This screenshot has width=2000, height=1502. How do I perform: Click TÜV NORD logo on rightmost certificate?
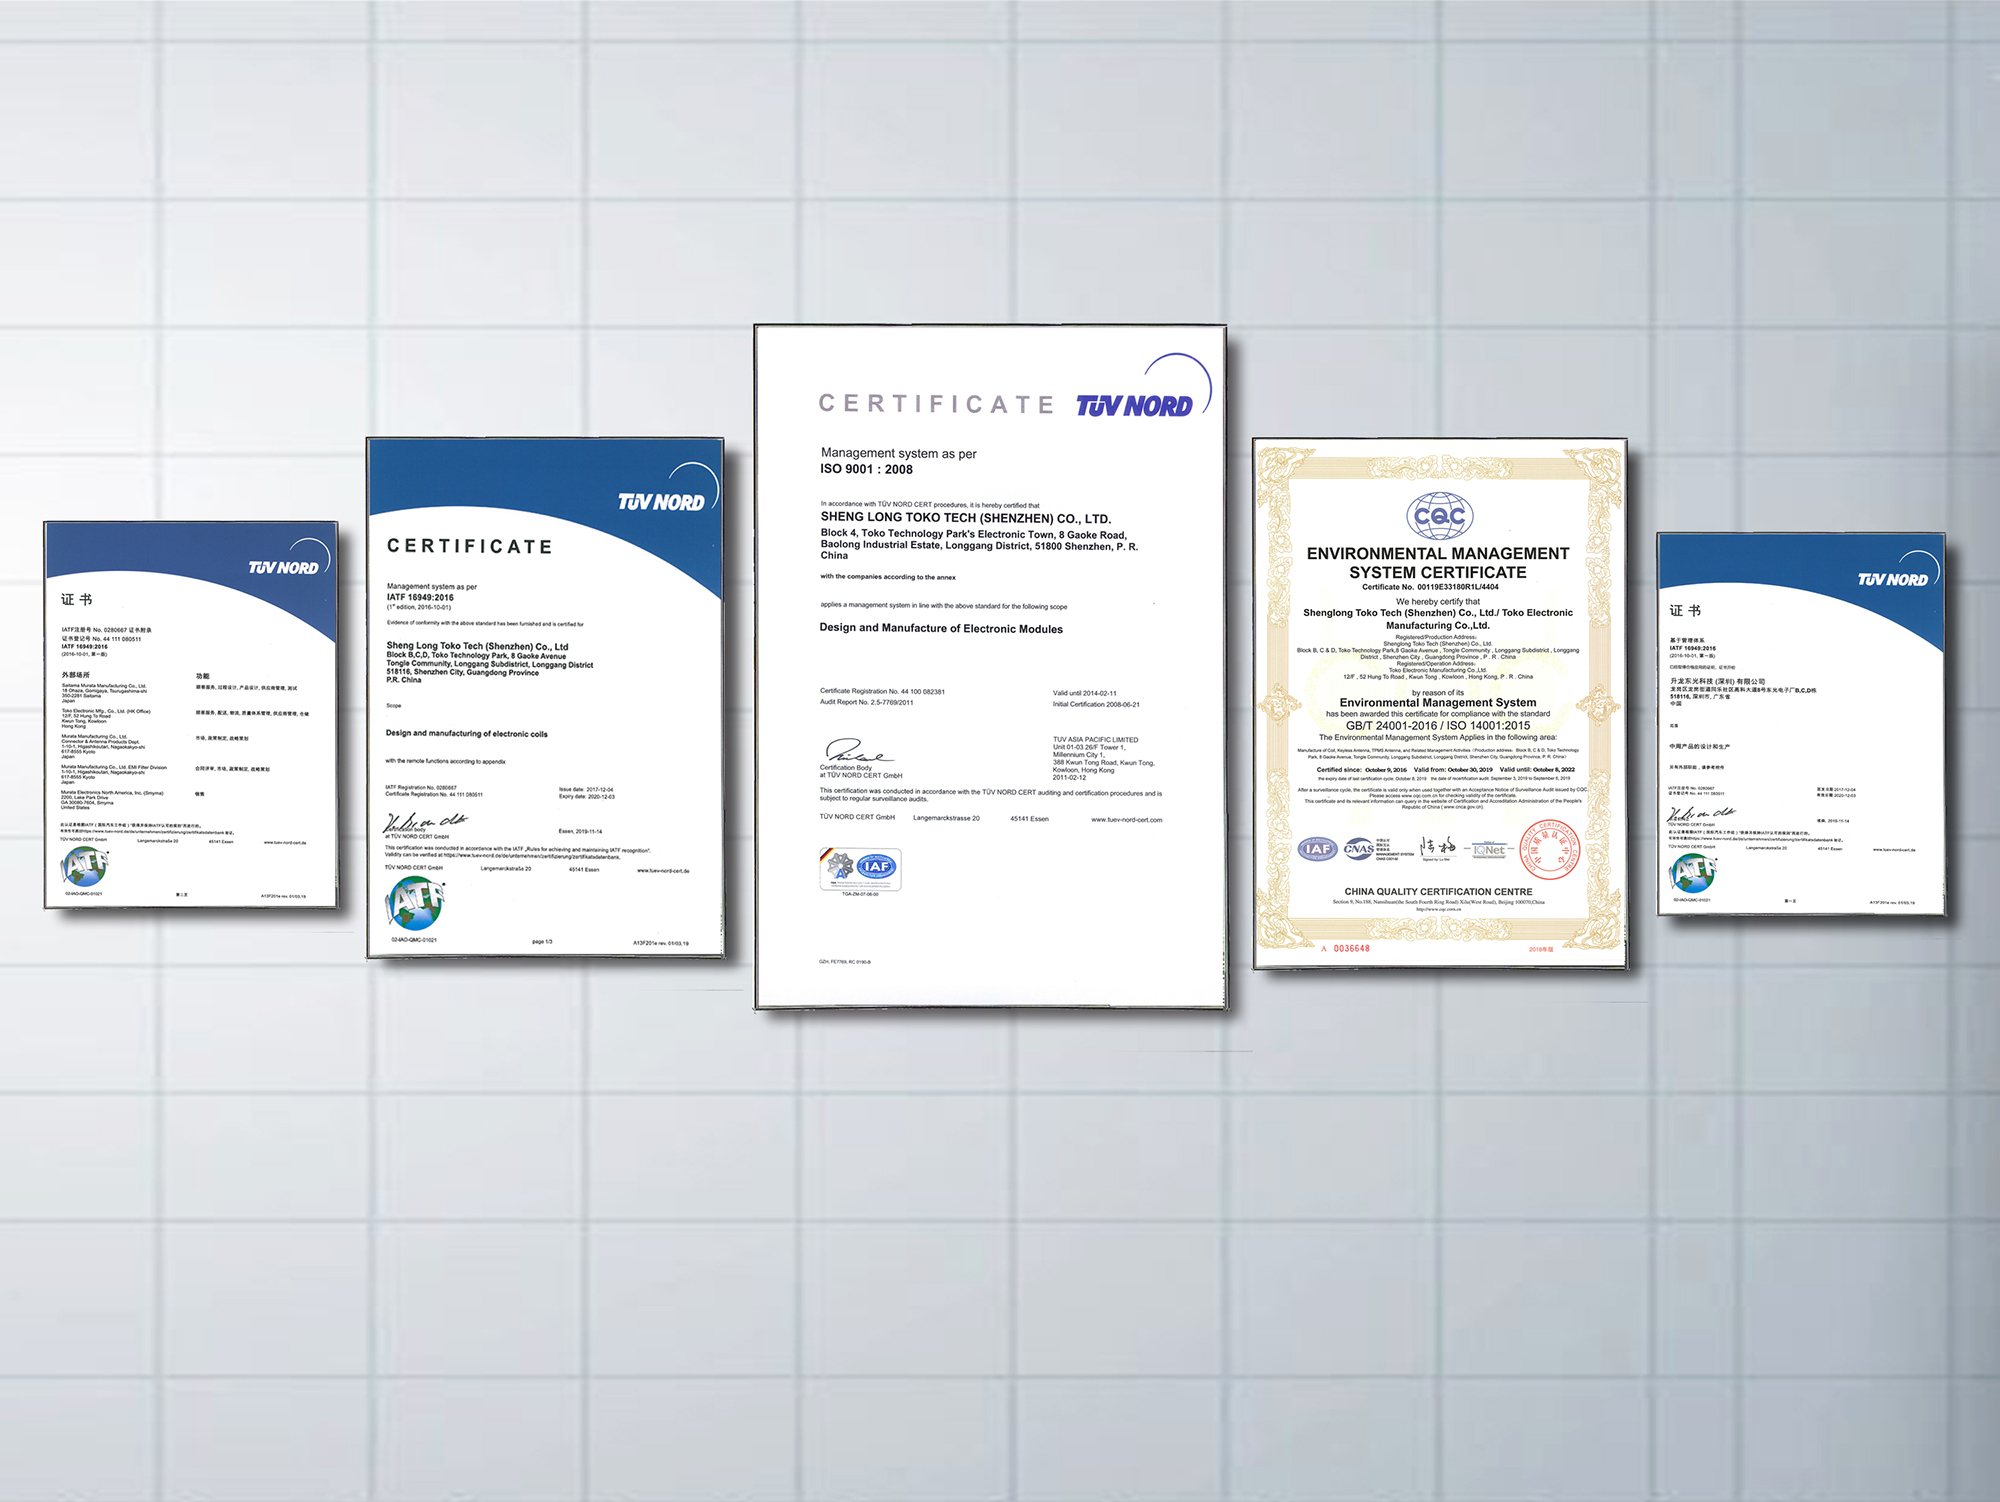click(1892, 579)
